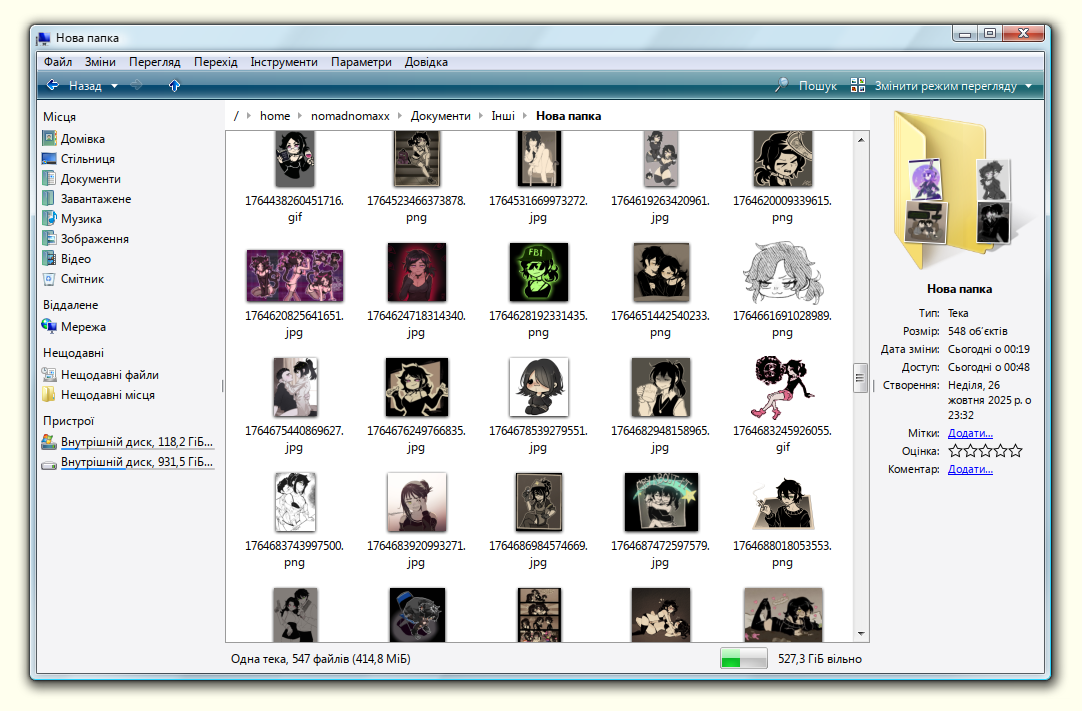This screenshot has height=711, width=1082.
Task: Select Музика in places sidebar
Action: (x=72, y=219)
